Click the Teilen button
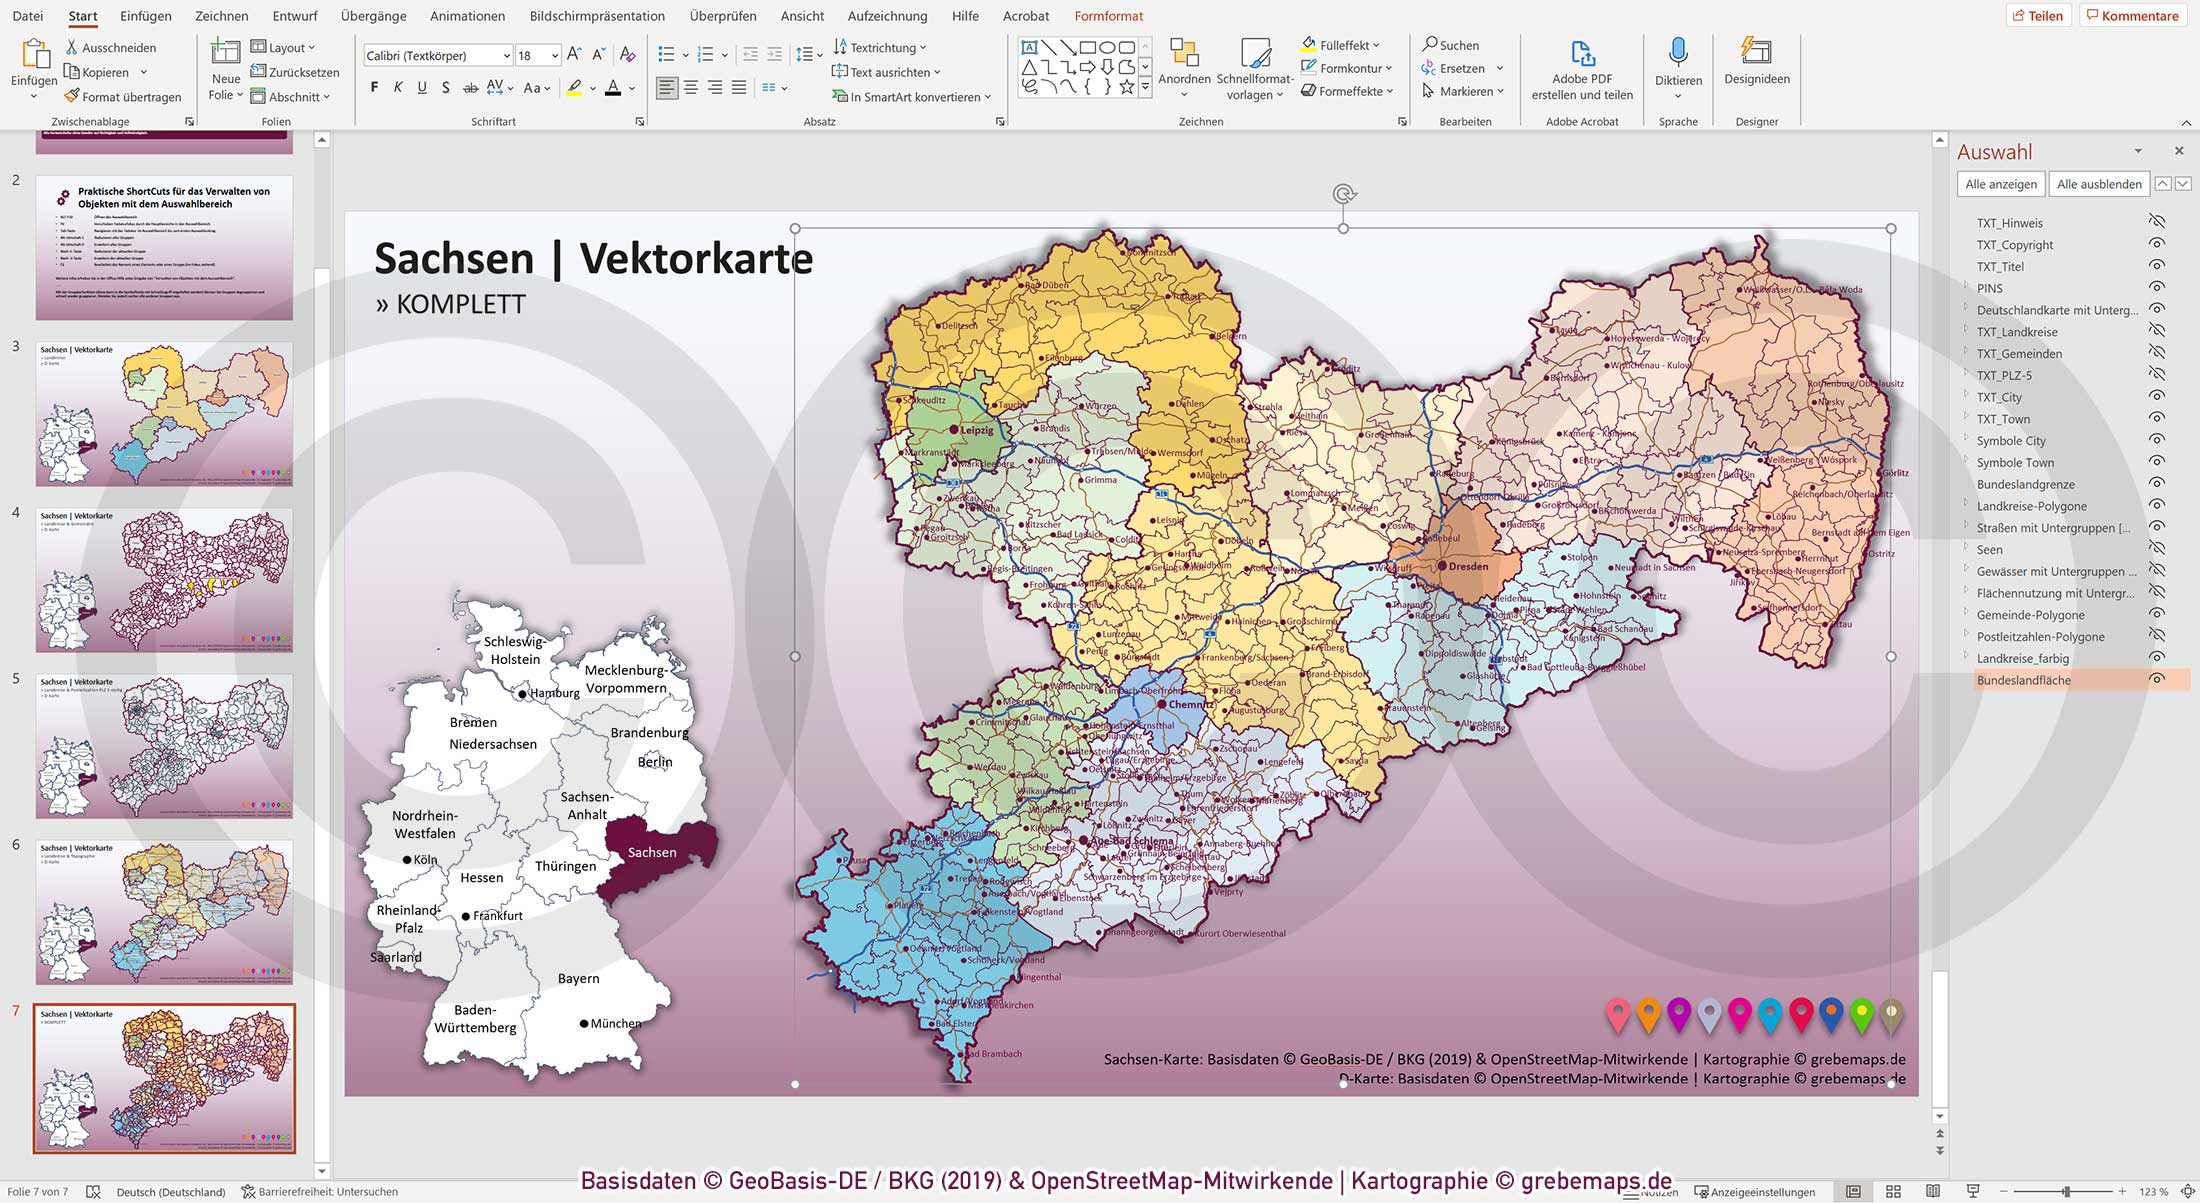2200x1203 pixels. pyautogui.click(x=2039, y=15)
